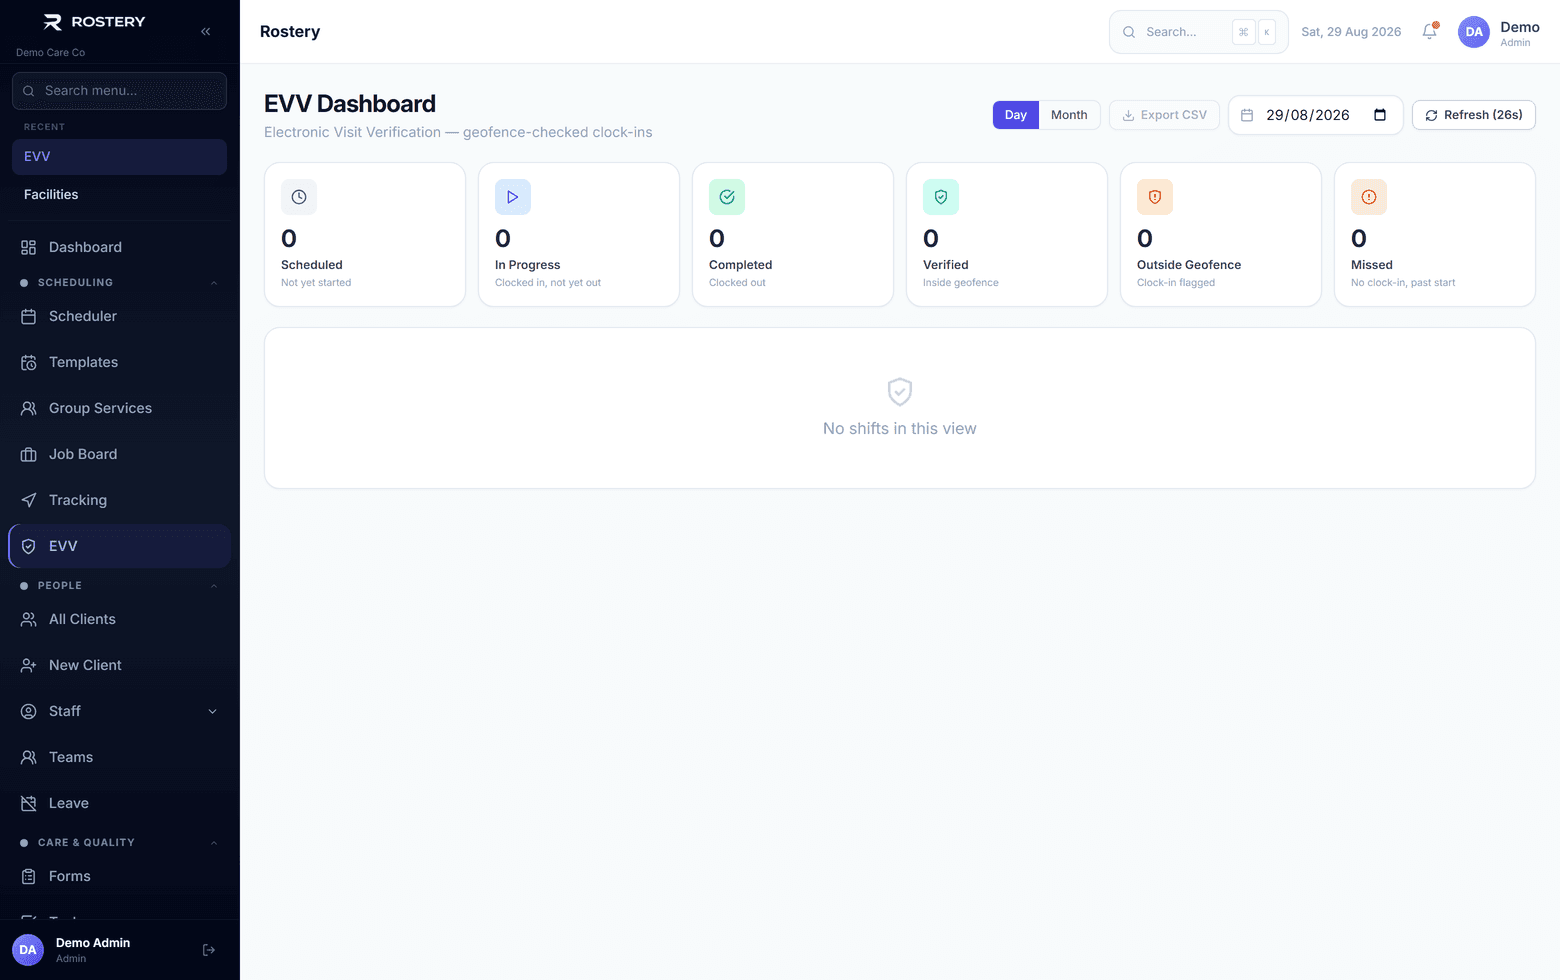Click the 'No shifts in this view' text
This screenshot has height=980, width=1560.
[x=900, y=428]
